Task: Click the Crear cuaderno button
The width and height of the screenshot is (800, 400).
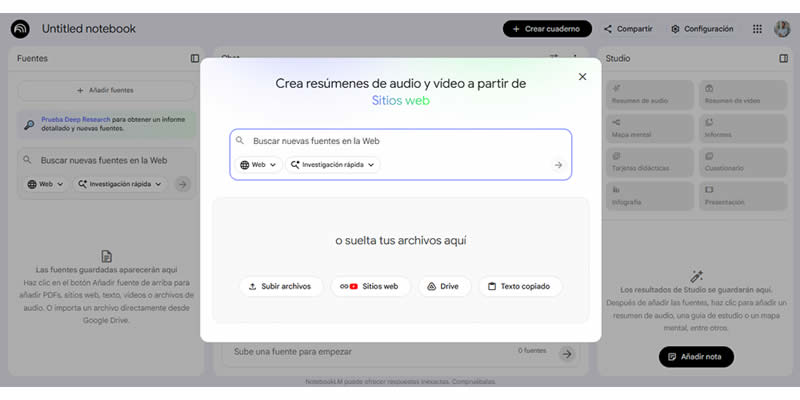Action: click(x=546, y=29)
